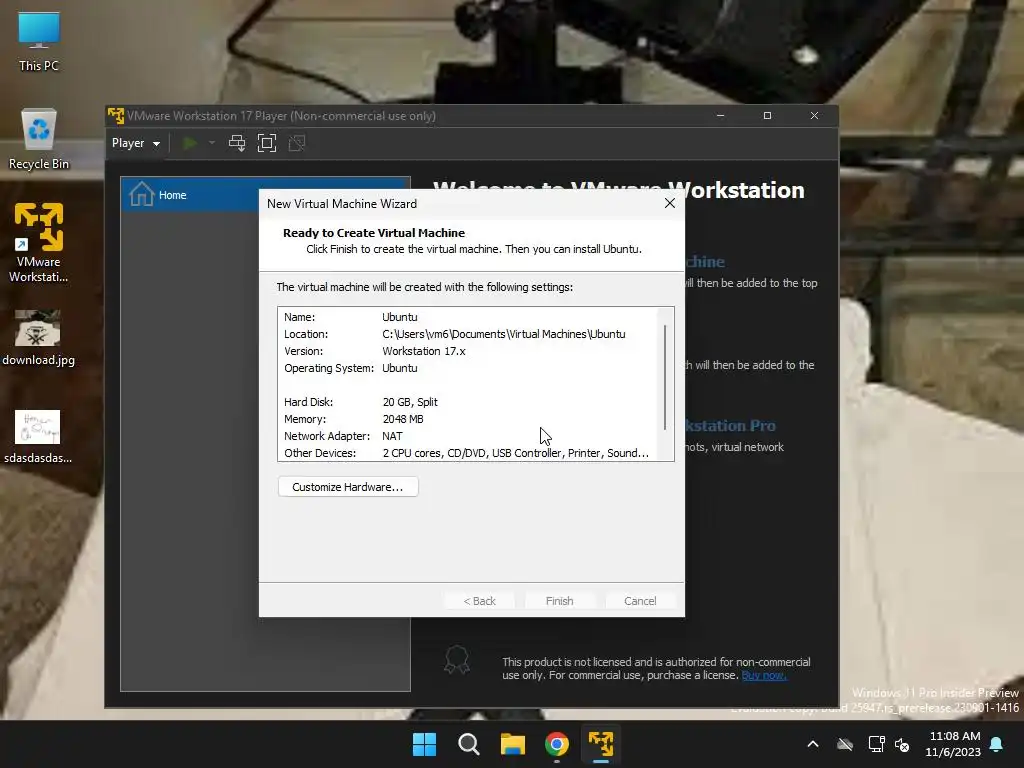
Task: Click the Memory 2048 MB value
Action: coord(403,419)
